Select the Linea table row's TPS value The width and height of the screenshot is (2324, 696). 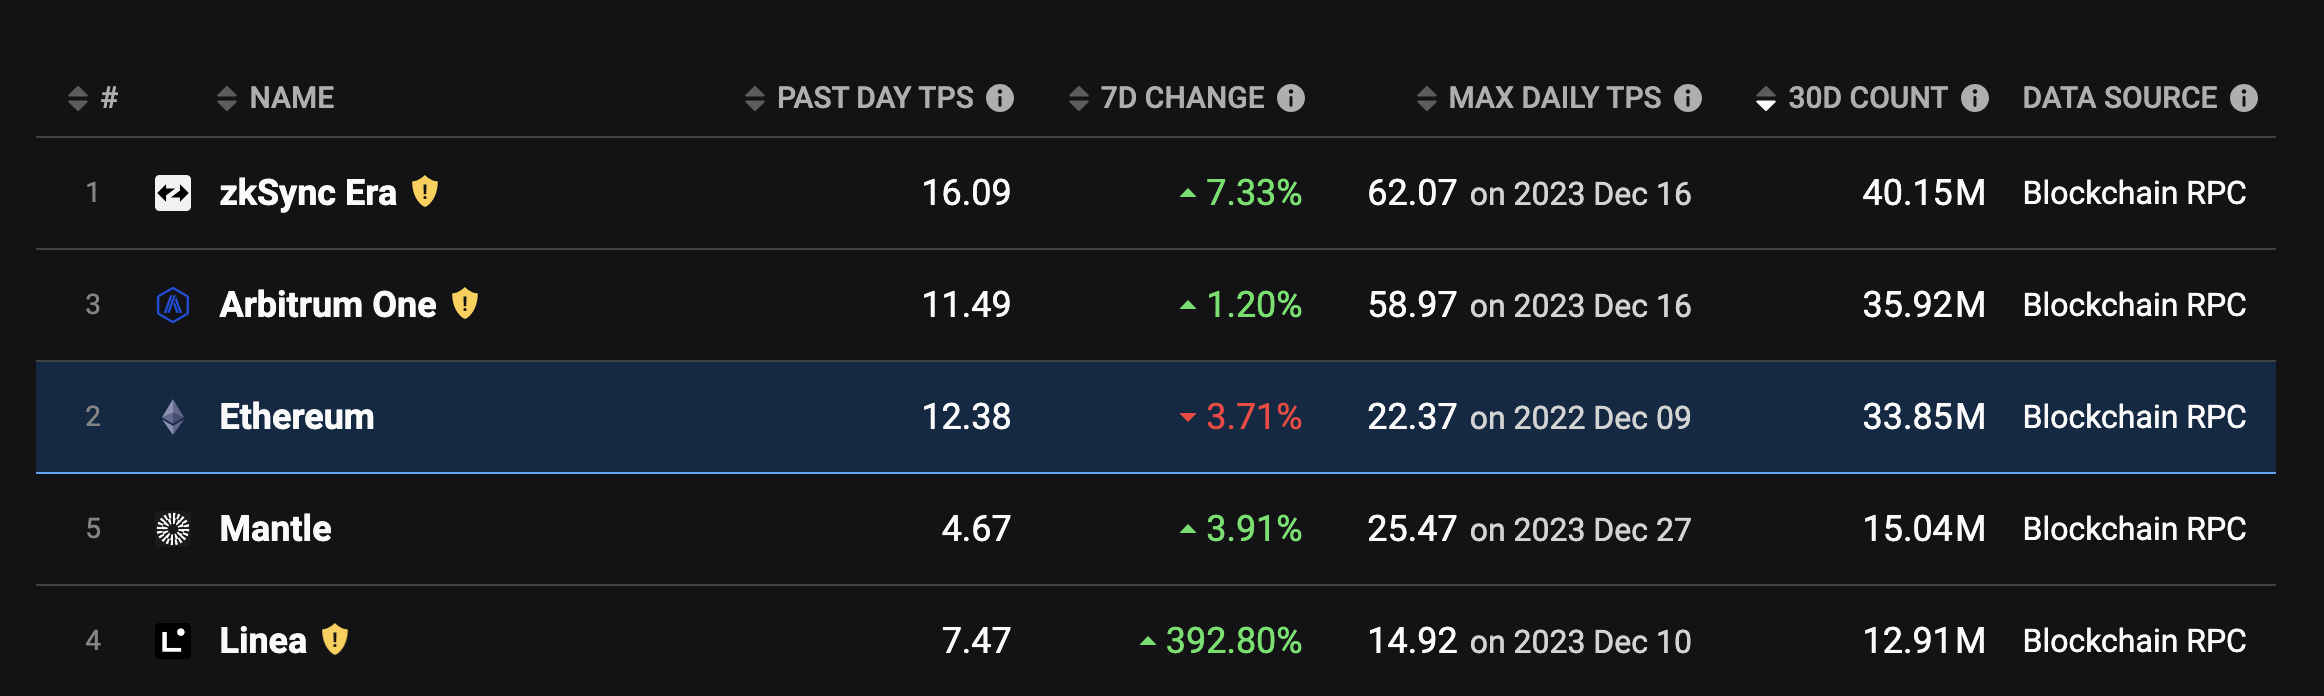pos(976,641)
